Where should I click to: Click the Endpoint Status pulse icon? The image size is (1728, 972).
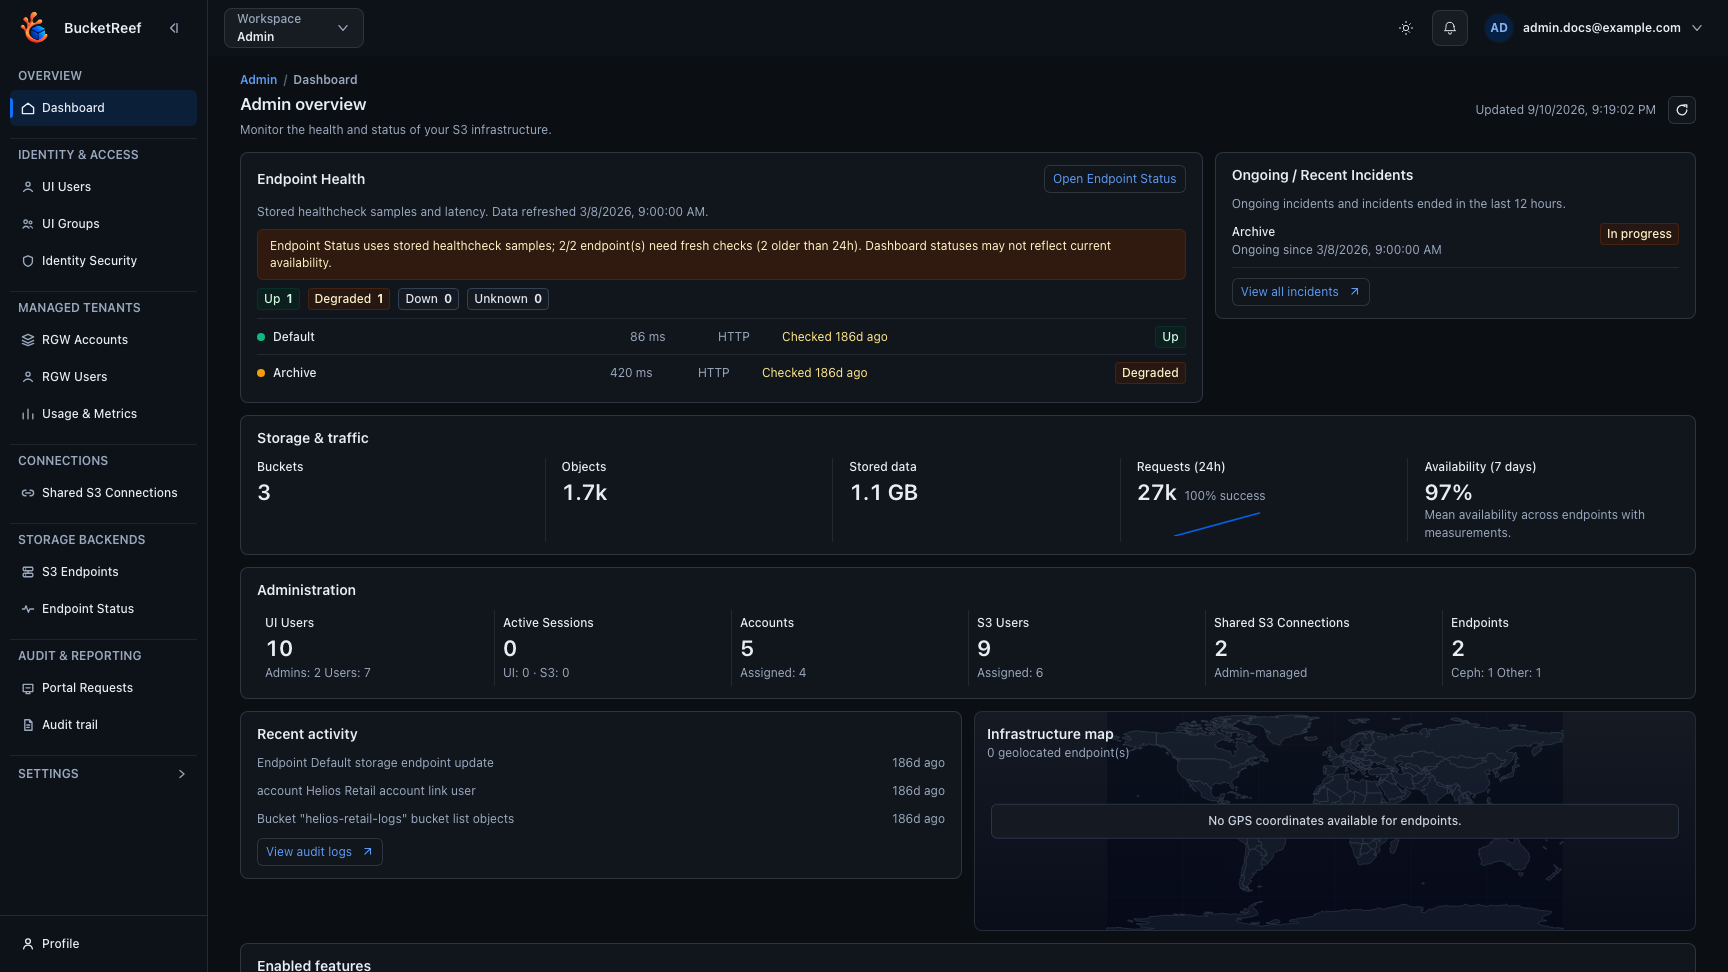(28, 609)
